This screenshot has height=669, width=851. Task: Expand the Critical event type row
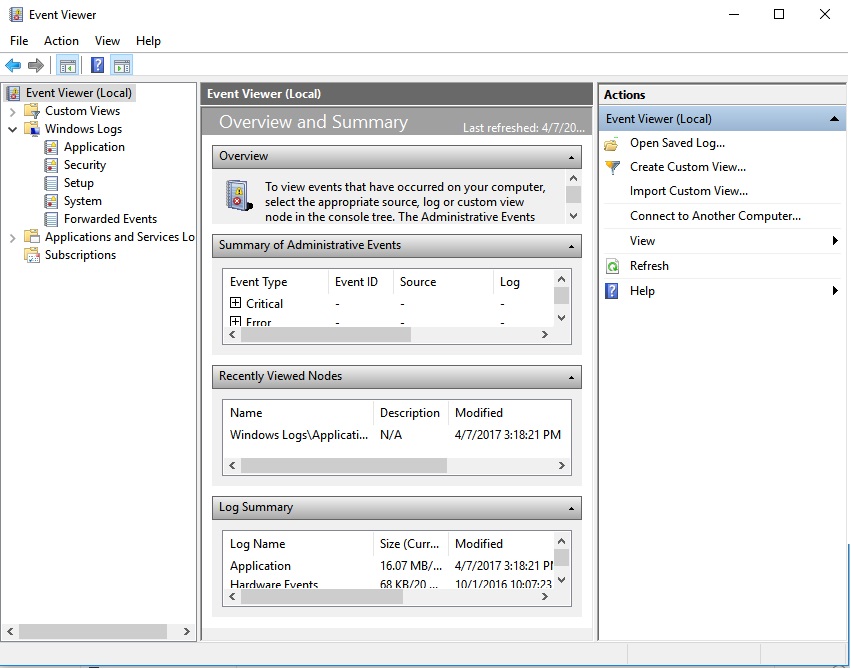point(234,303)
